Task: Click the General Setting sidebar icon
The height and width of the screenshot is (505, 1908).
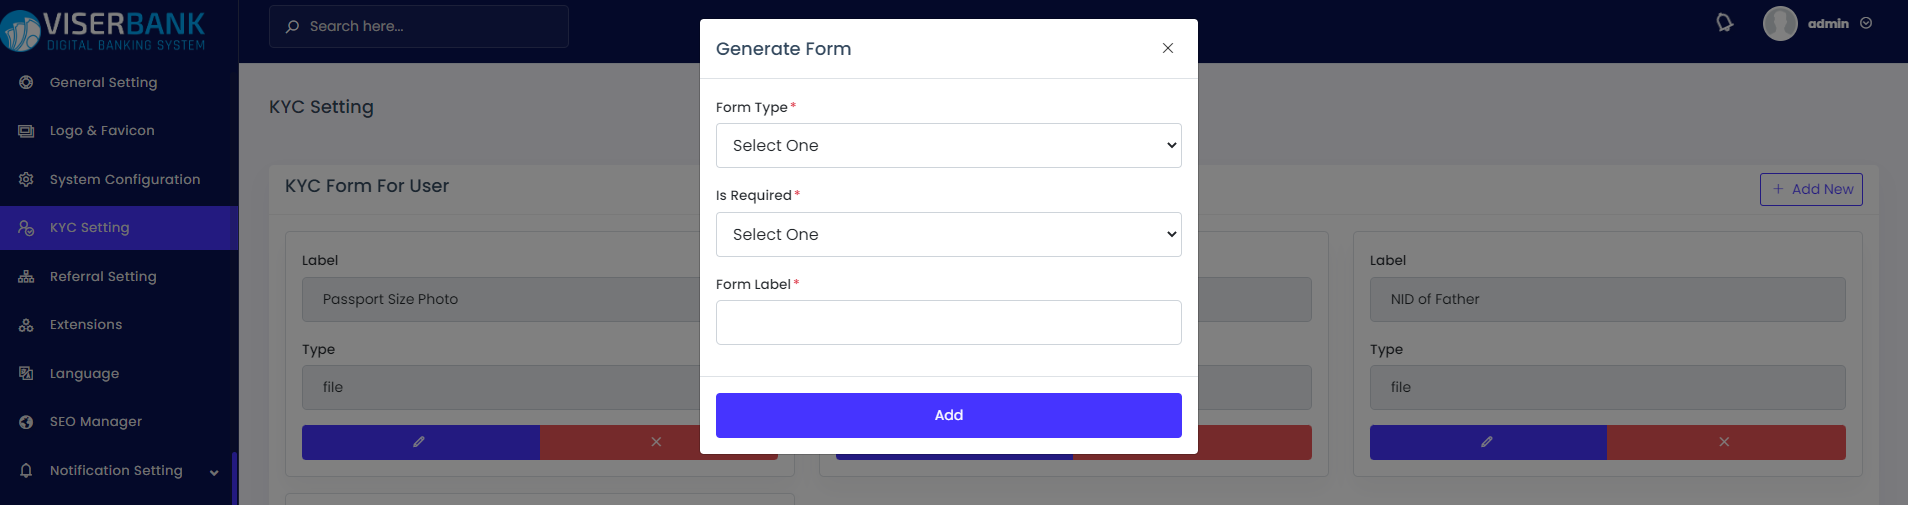Action: point(26,82)
